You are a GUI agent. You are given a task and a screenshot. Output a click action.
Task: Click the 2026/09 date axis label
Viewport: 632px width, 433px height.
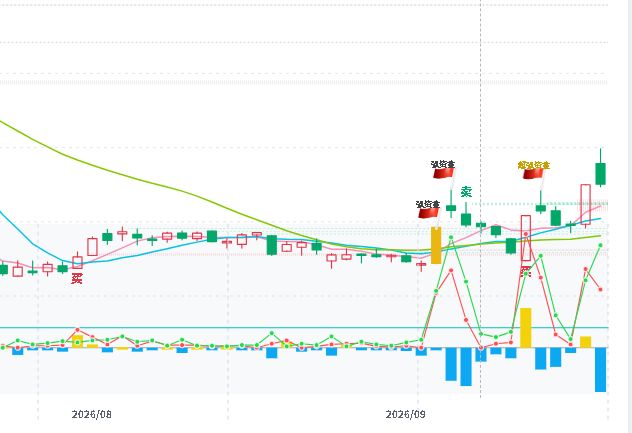tap(405, 414)
